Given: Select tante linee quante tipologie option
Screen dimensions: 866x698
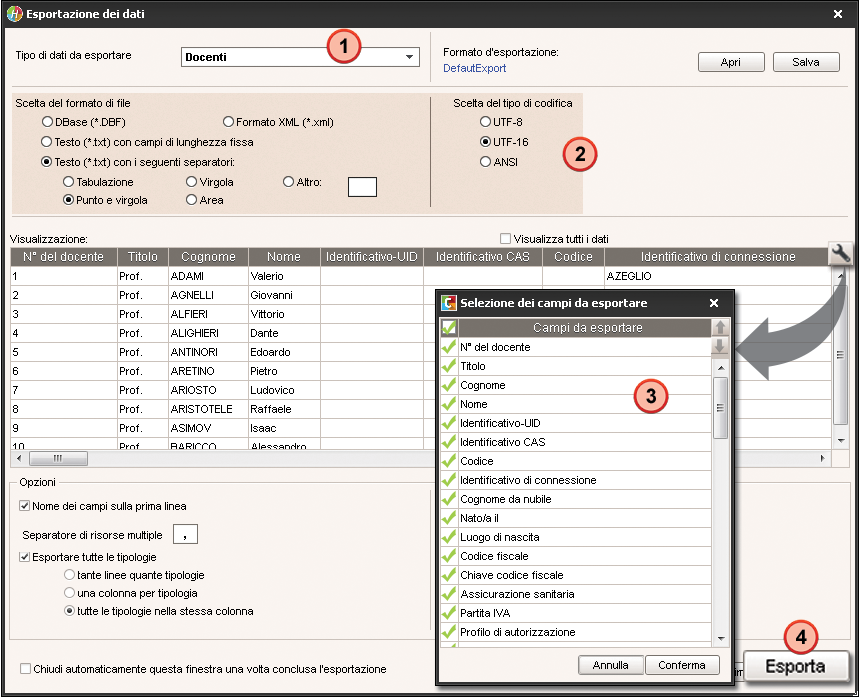Looking at the screenshot, I should pos(70,575).
